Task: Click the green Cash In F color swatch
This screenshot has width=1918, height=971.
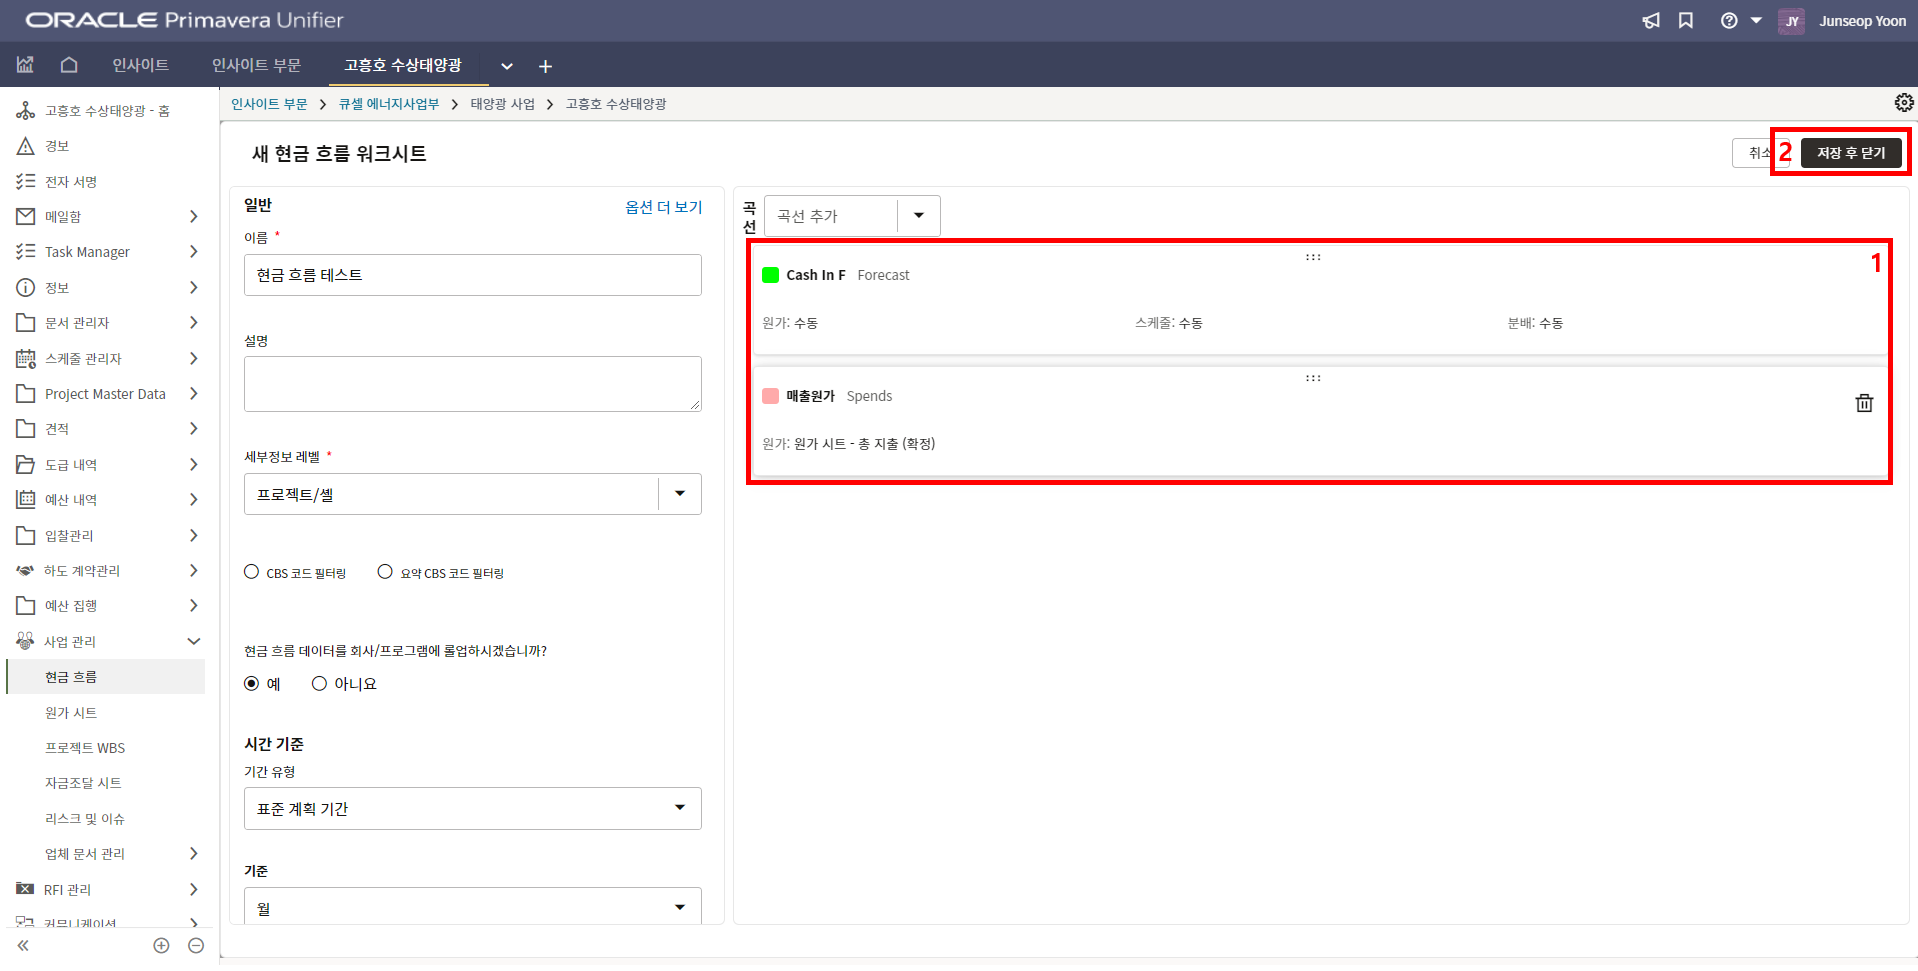Action: click(x=771, y=275)
